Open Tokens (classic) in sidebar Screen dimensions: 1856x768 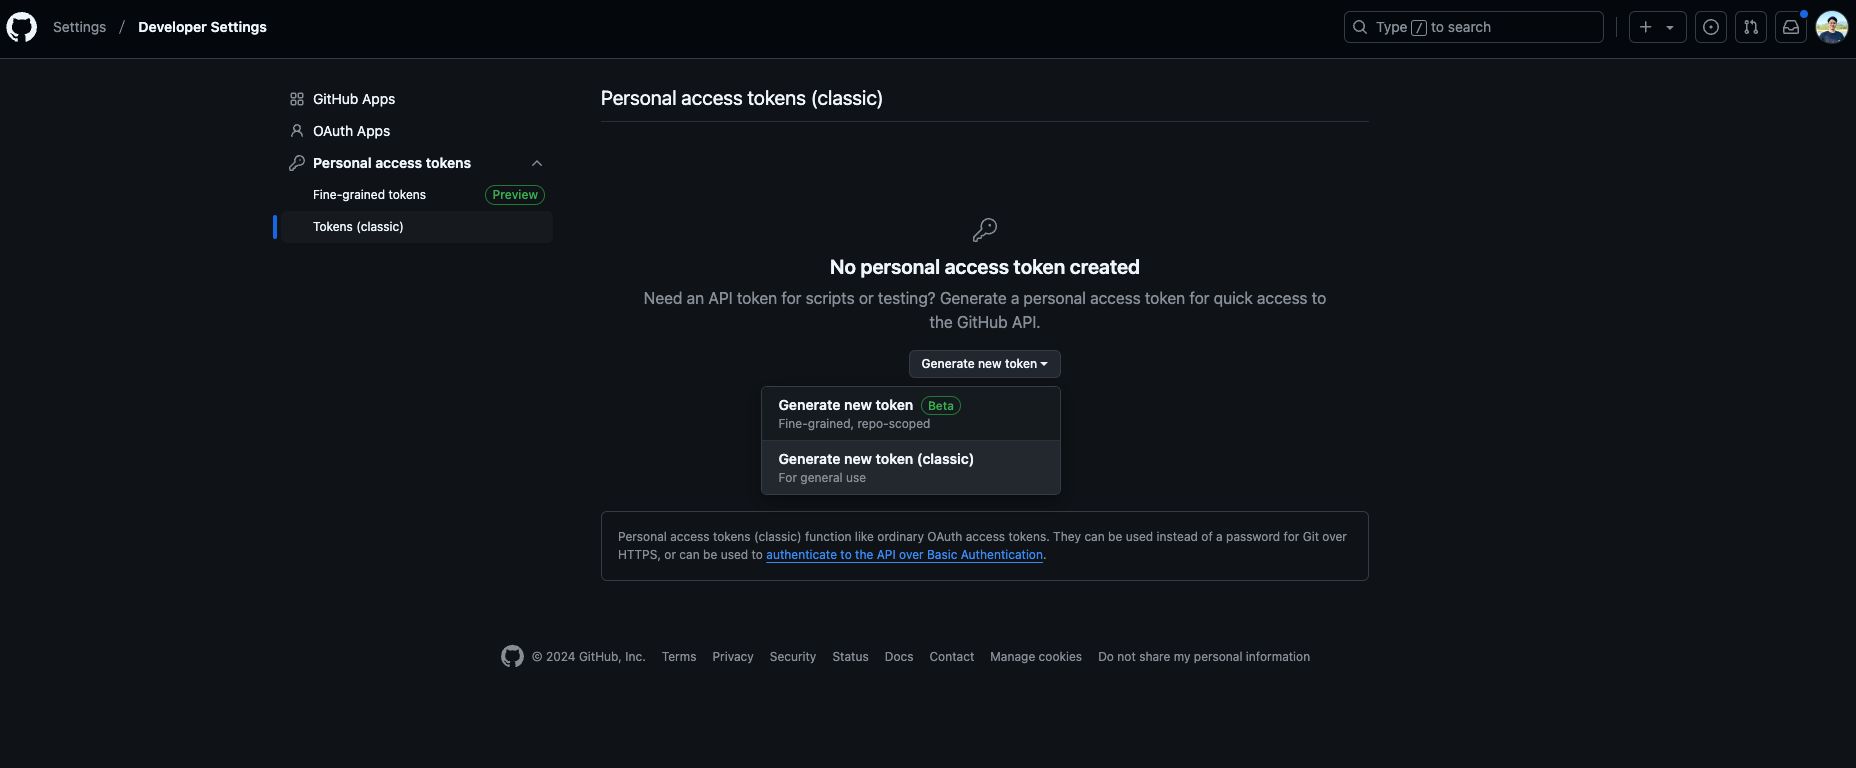click(417, 227)
